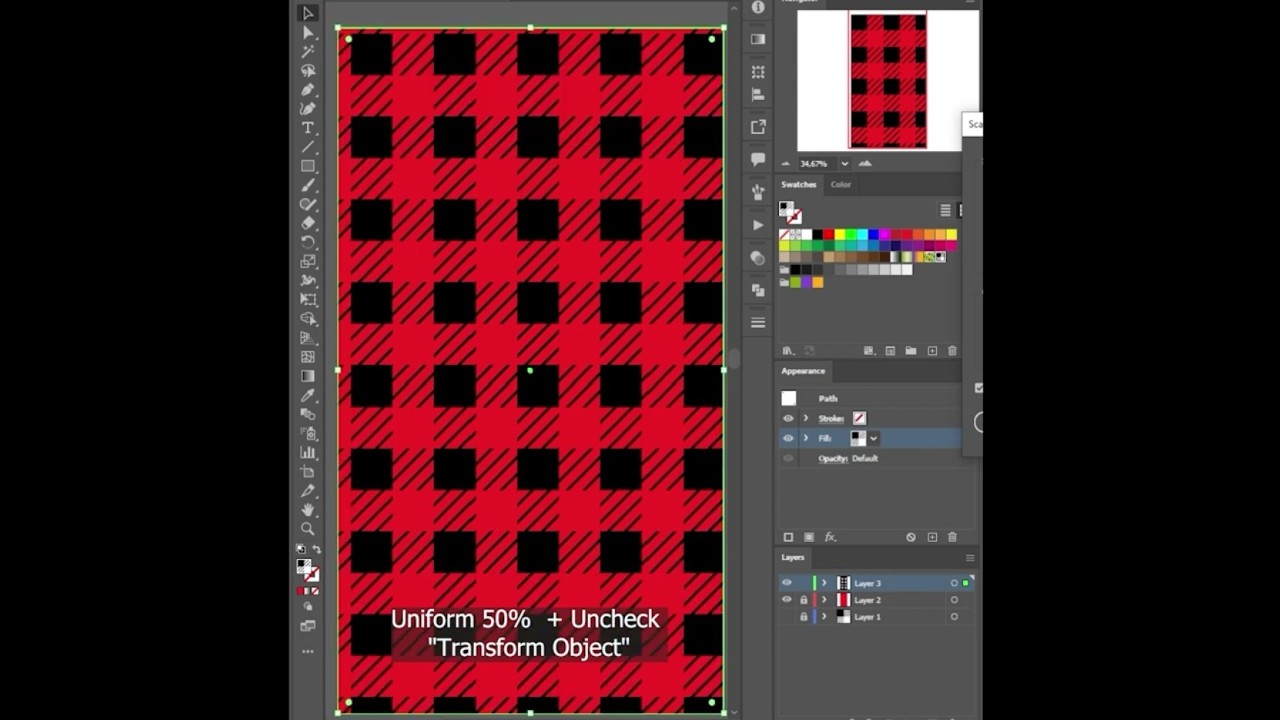The width and height of the screenshot is (1280, 720).
Task: Select the Scale tool
Action: click(308, 261)
